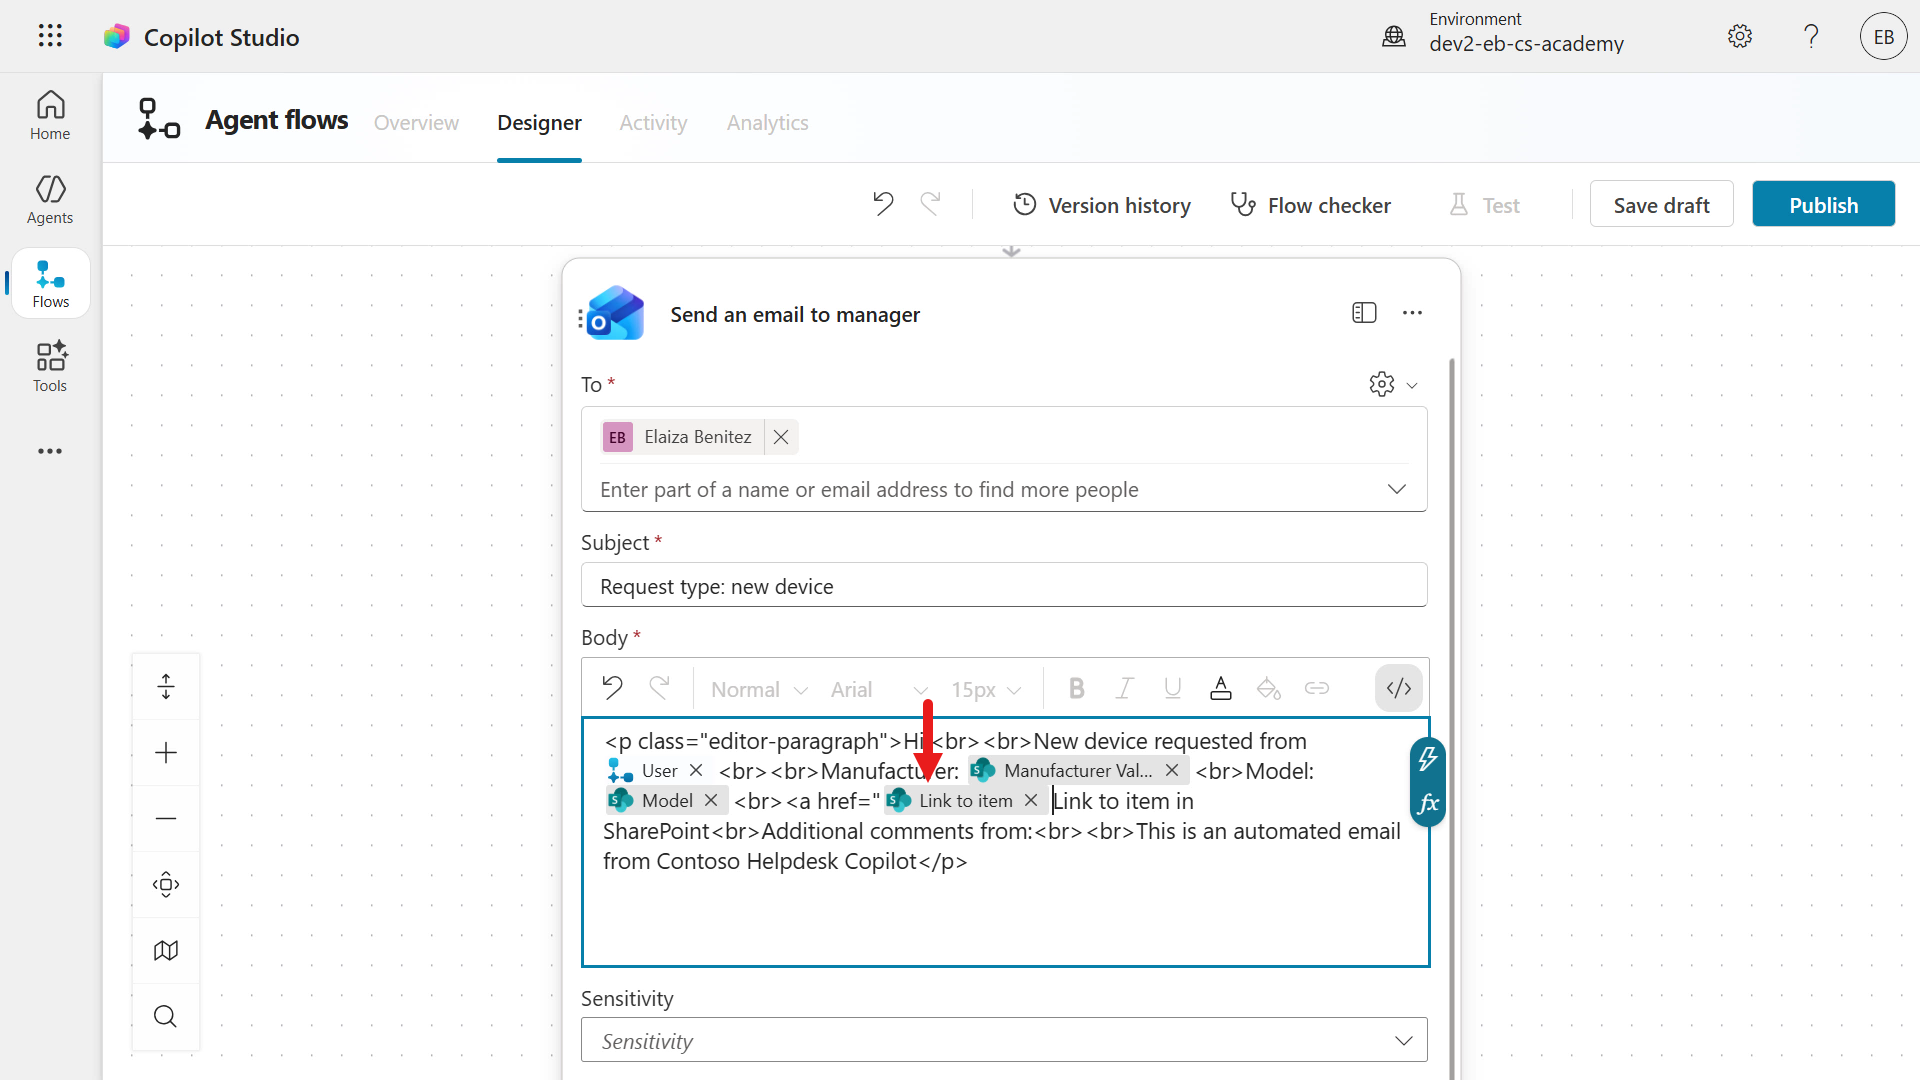Open Tools from the left sidebar
Image resolution: width=1920 pixels, height=1080 pixels.
(49, 366)
